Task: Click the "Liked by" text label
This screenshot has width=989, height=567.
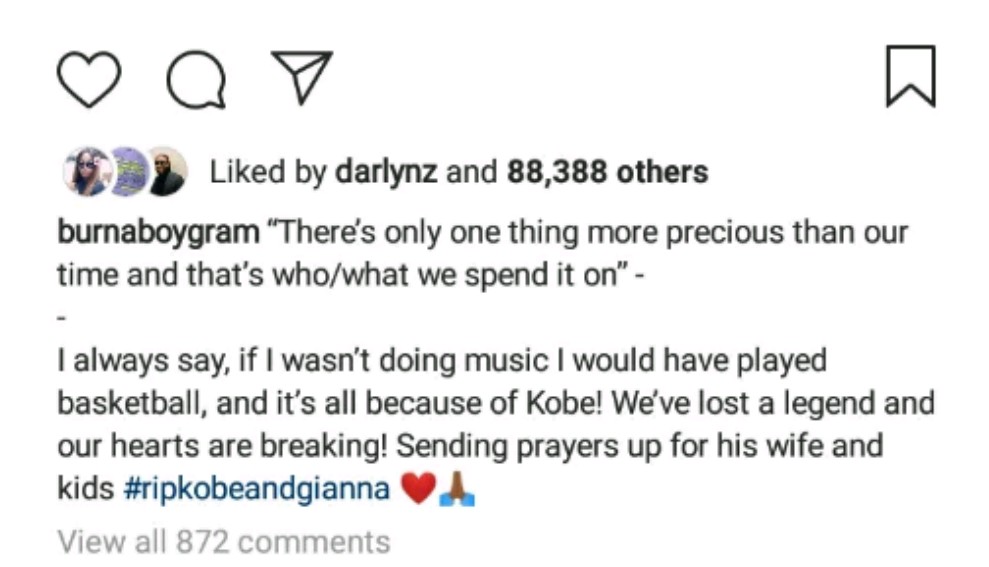Action: [268, 172]
